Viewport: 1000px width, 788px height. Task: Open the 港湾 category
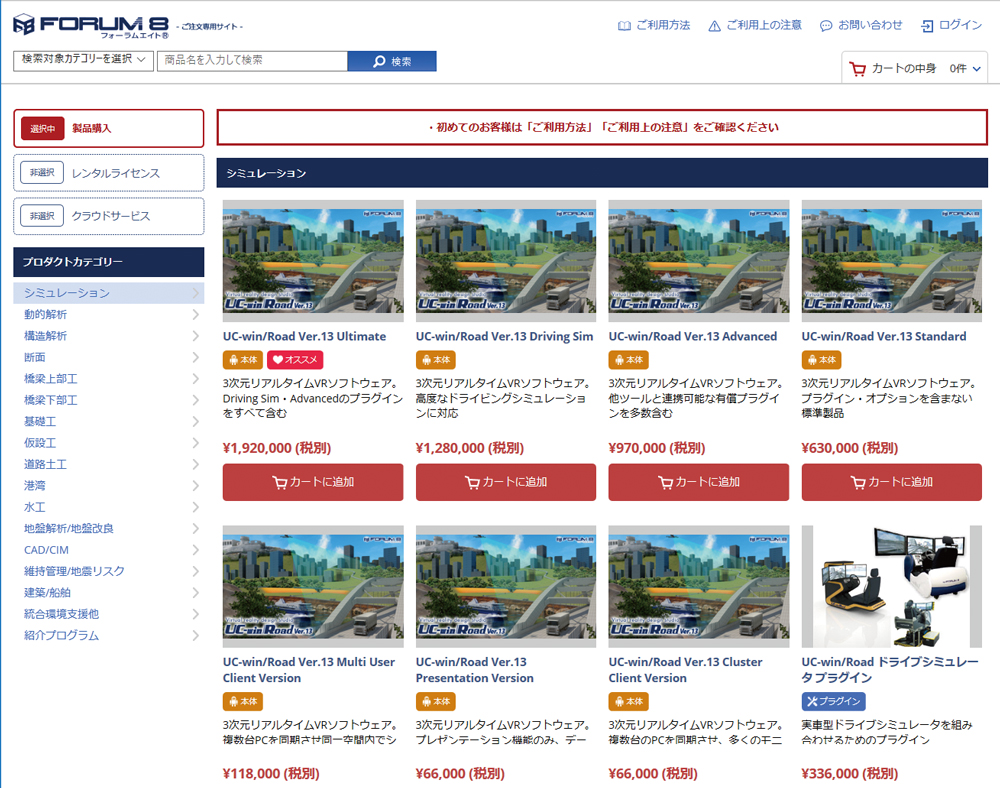108,486
